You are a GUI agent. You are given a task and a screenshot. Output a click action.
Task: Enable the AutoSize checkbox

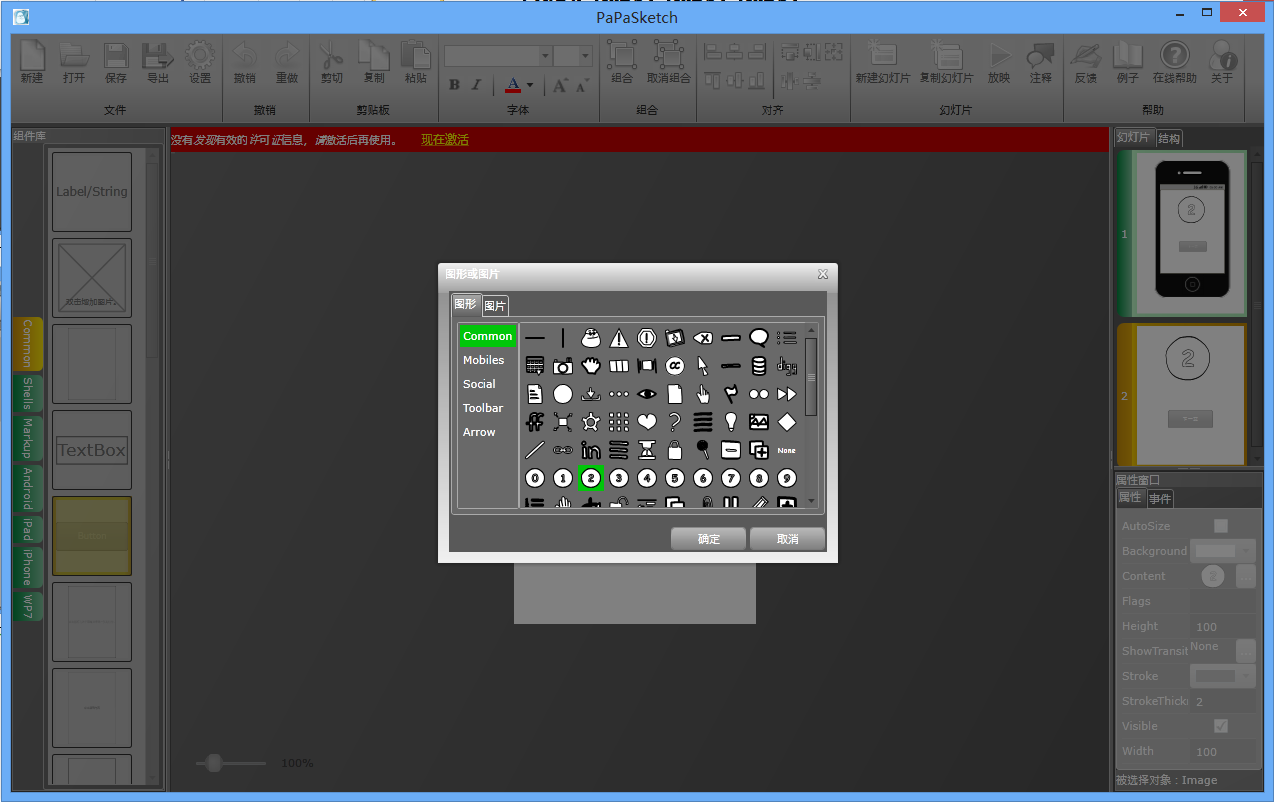pyautogui.click(x=1220, y=526)
